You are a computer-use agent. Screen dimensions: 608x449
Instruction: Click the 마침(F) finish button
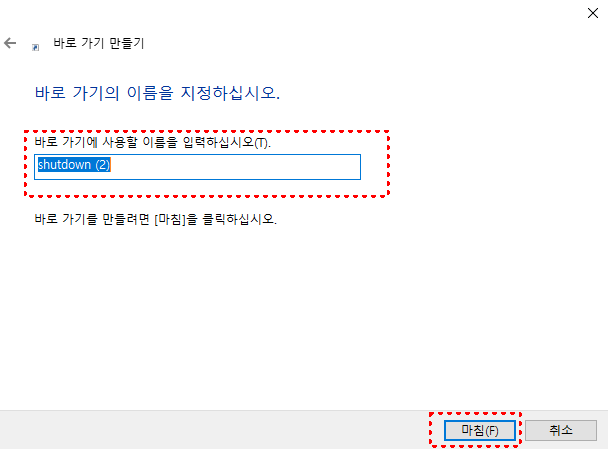click(x=480, y=430)
